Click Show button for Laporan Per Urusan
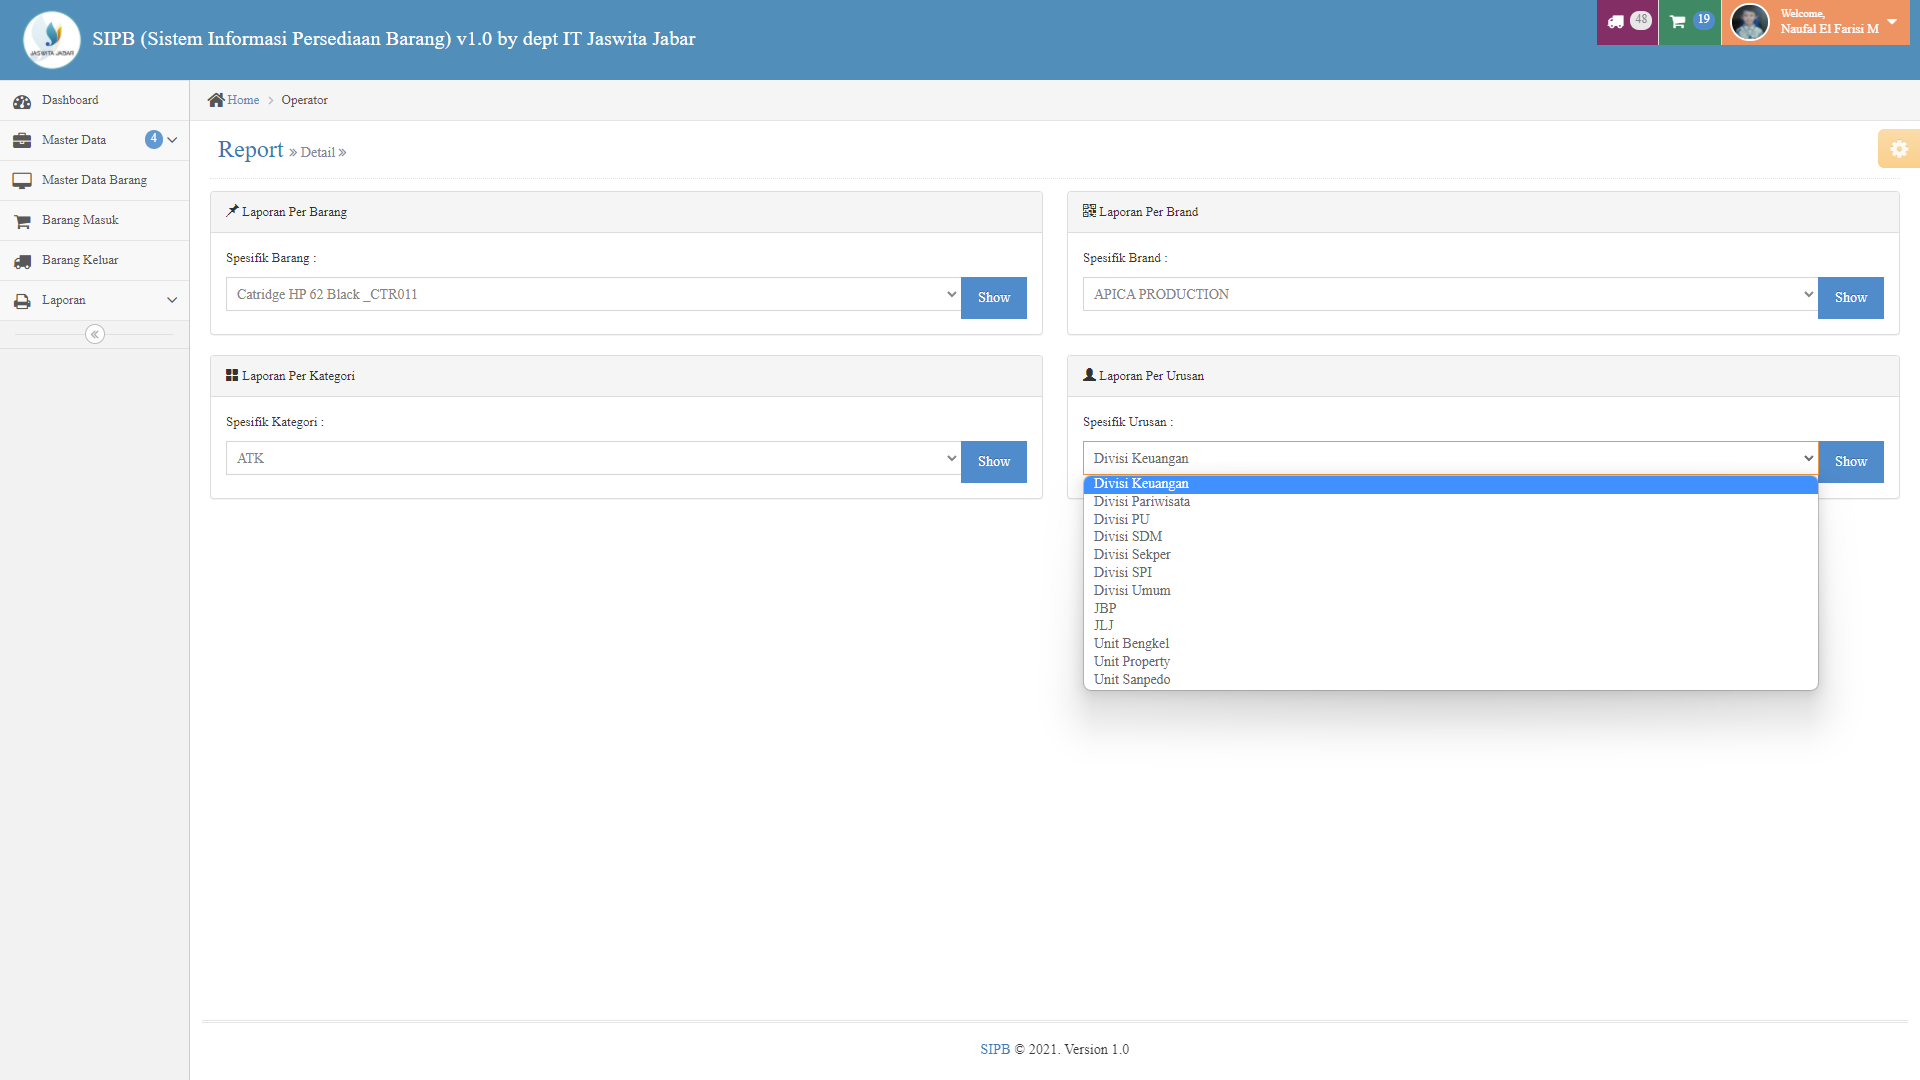 tap(1850, 462)
